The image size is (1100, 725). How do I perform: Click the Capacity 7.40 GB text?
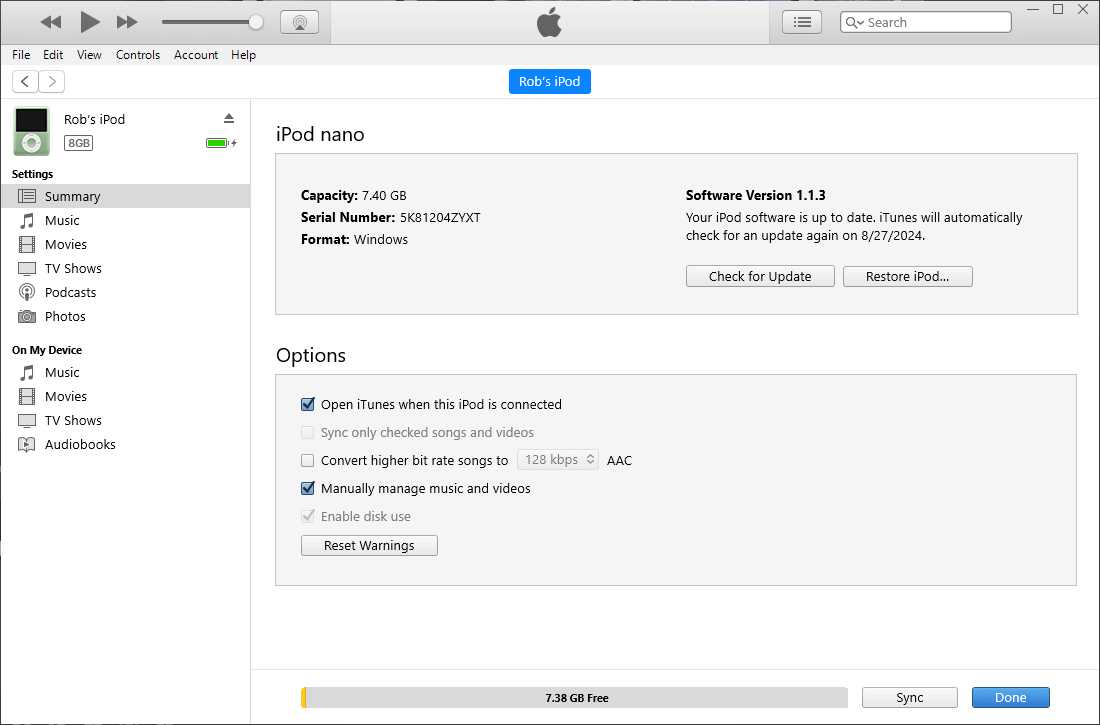pos(354,196)
